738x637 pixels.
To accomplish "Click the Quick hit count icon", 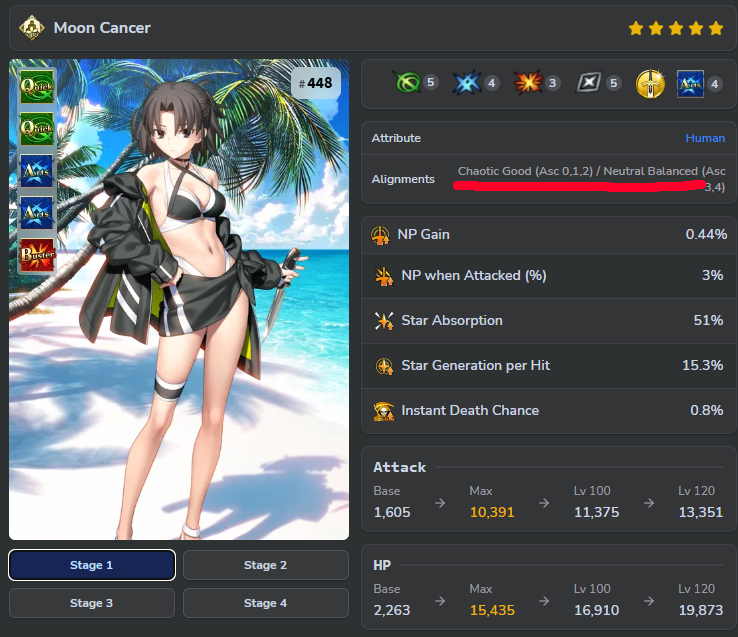I will coord(407,83).
